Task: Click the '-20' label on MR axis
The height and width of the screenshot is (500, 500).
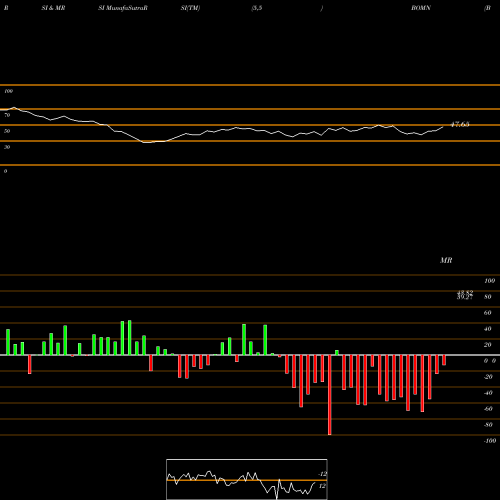Action: click(488, 377)
